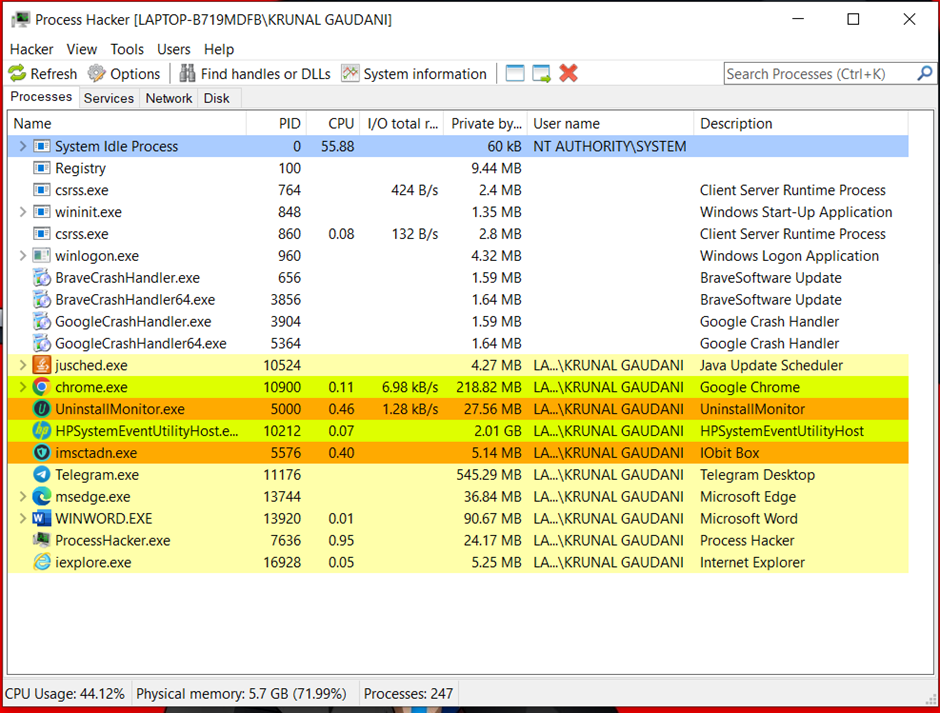The width and height of the screenshot is (940, 713).
Task: Open the Users menu
Action: point(174,49)
